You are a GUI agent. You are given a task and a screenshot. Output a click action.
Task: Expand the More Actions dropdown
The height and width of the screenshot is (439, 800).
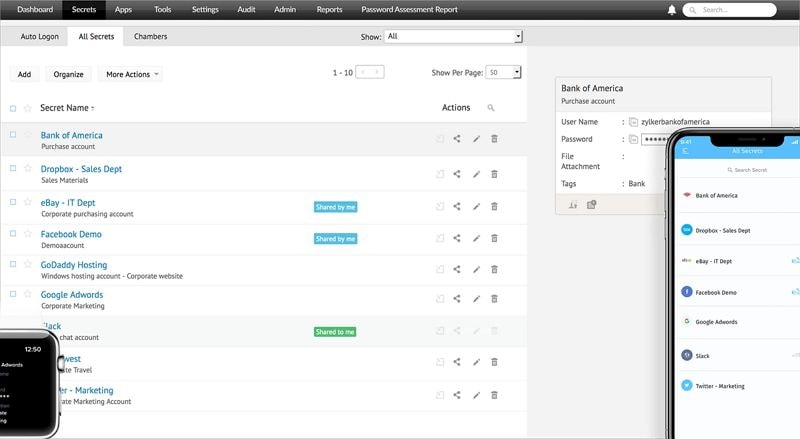(131, 74)
